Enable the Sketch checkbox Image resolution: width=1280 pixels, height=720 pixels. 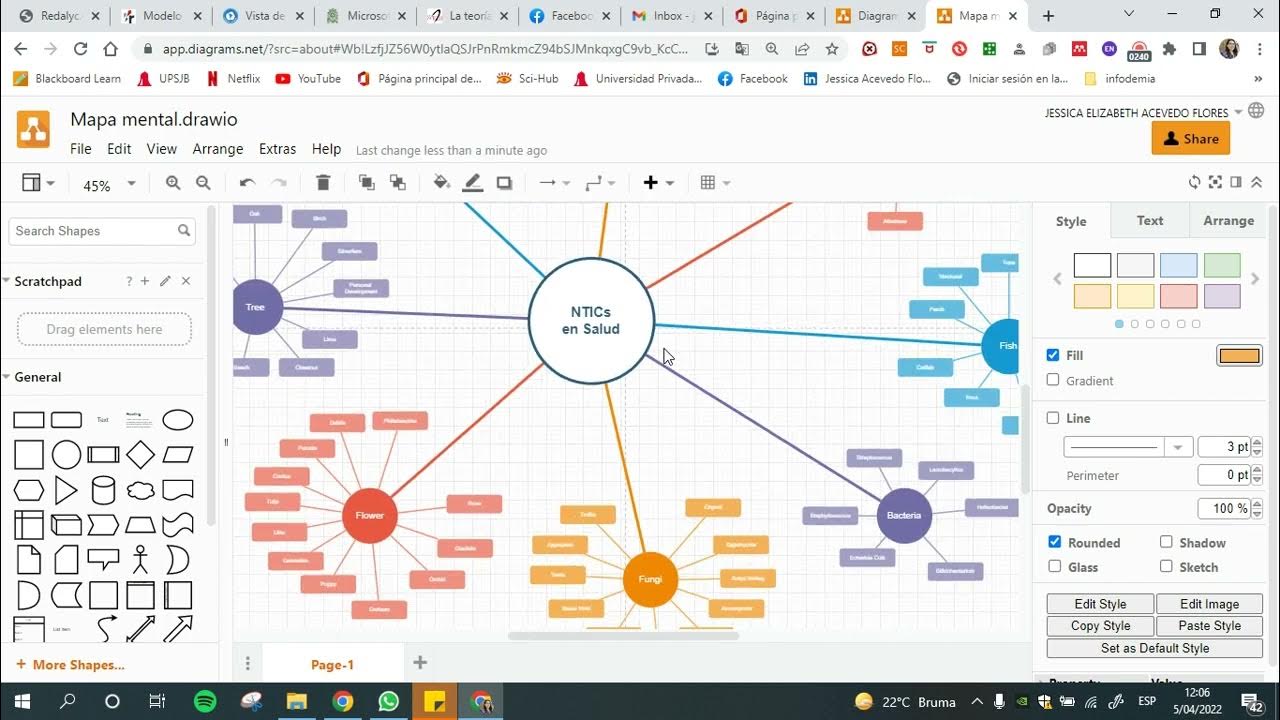tap(1166, 566)
